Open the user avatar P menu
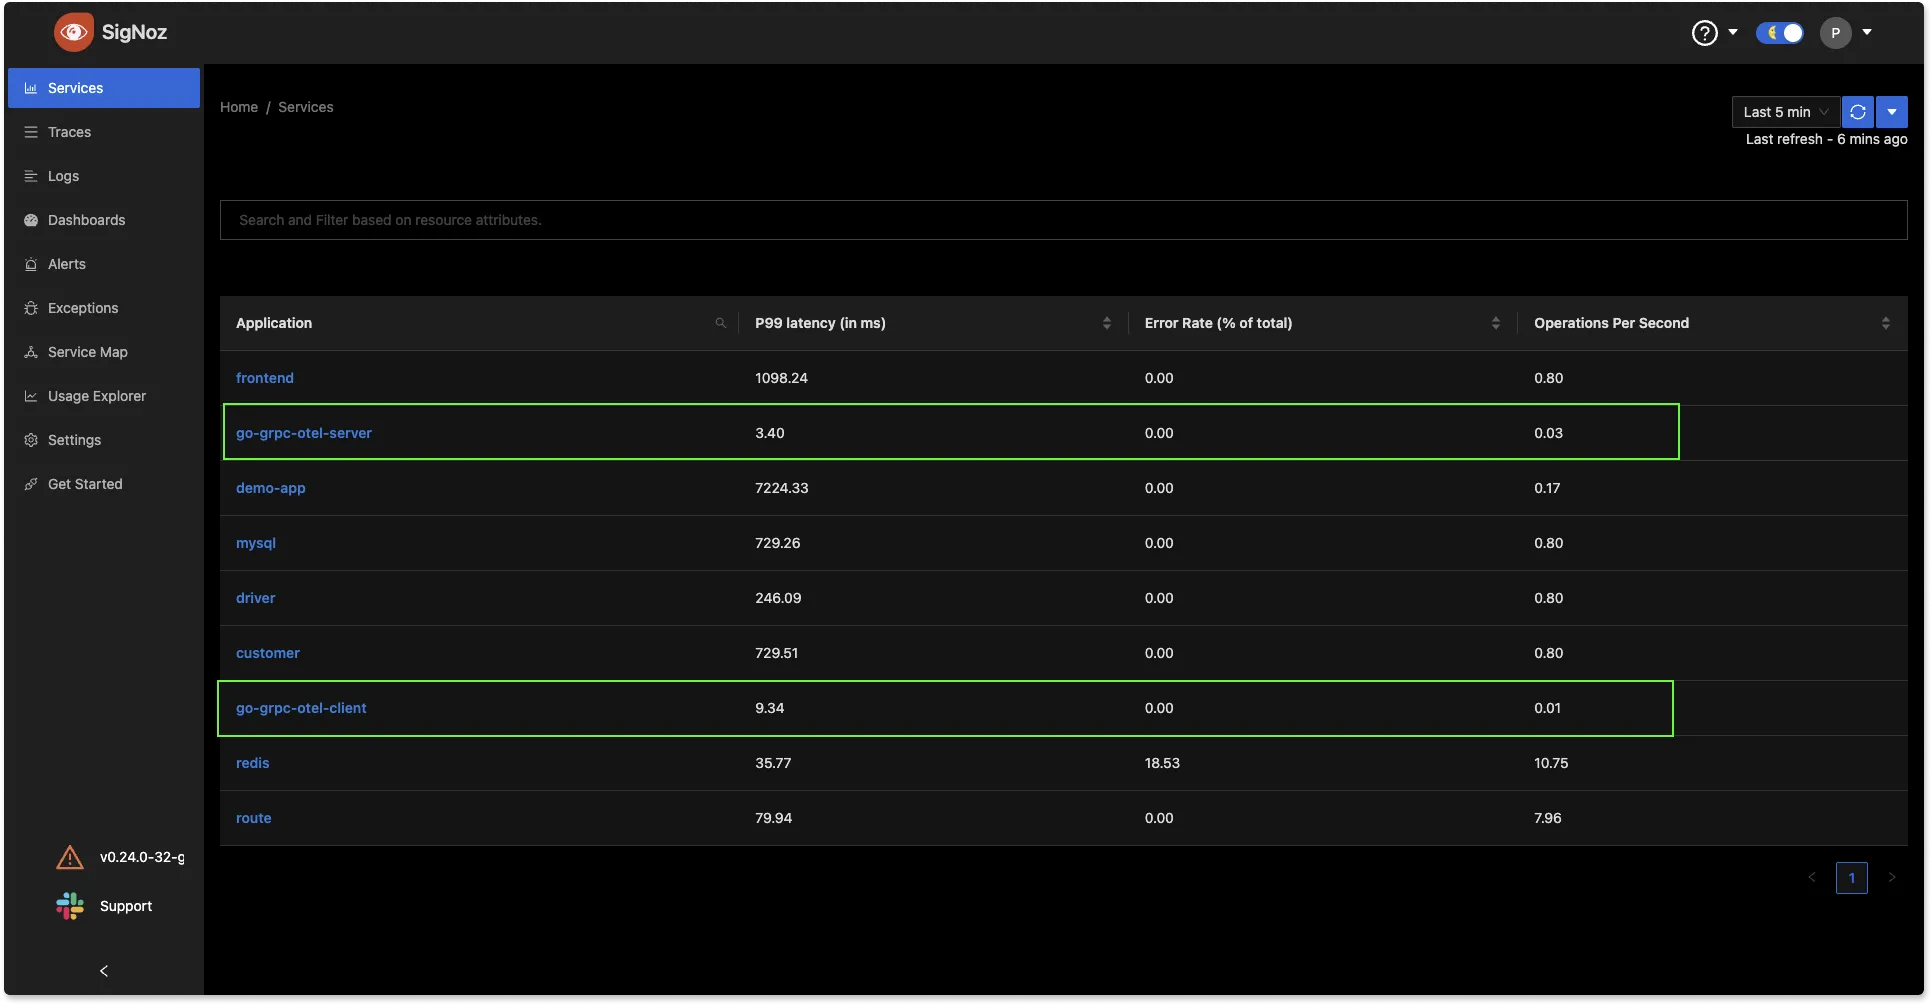Image resolution: width=1932 pixels, height=1005 pixels. click(1835, 33)
